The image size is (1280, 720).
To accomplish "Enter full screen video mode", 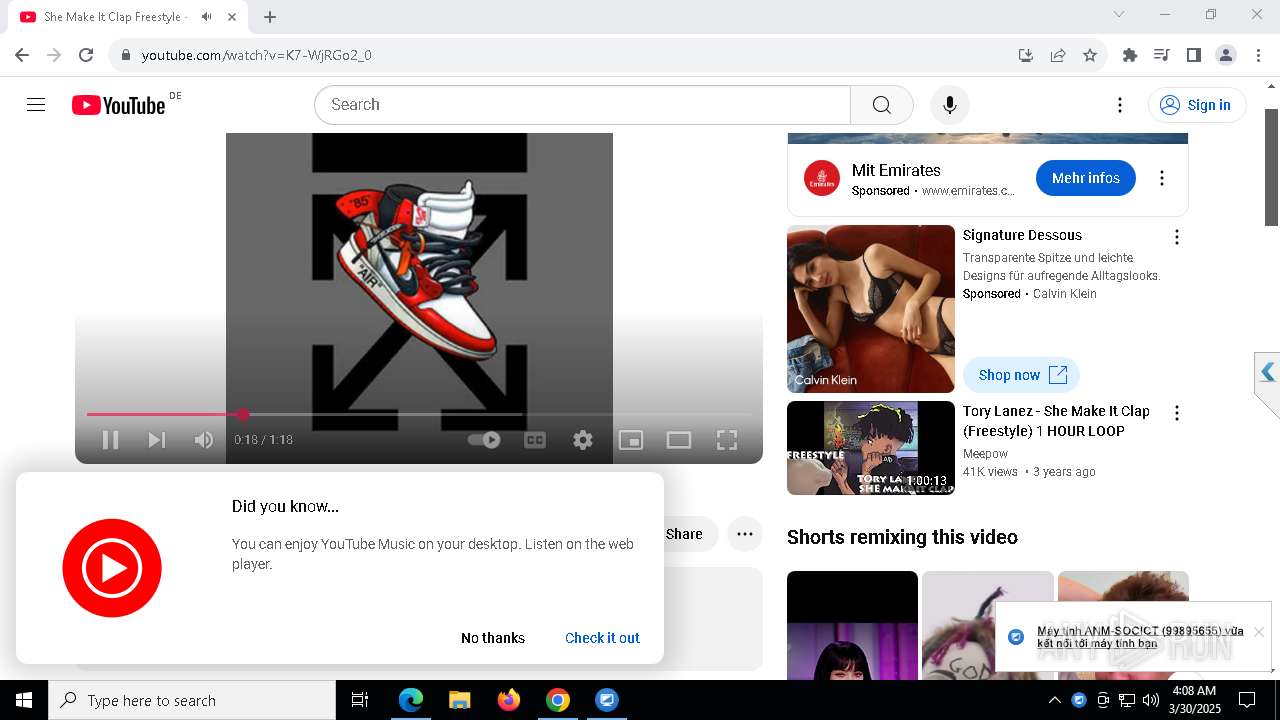I will (x=727, y=440).
